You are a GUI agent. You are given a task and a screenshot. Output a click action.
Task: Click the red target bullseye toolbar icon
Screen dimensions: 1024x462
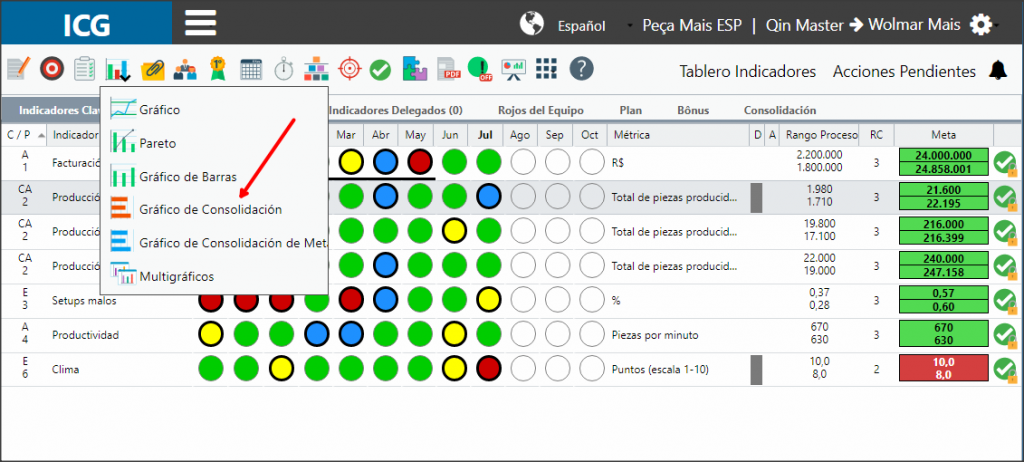click(x=52, y=68)
